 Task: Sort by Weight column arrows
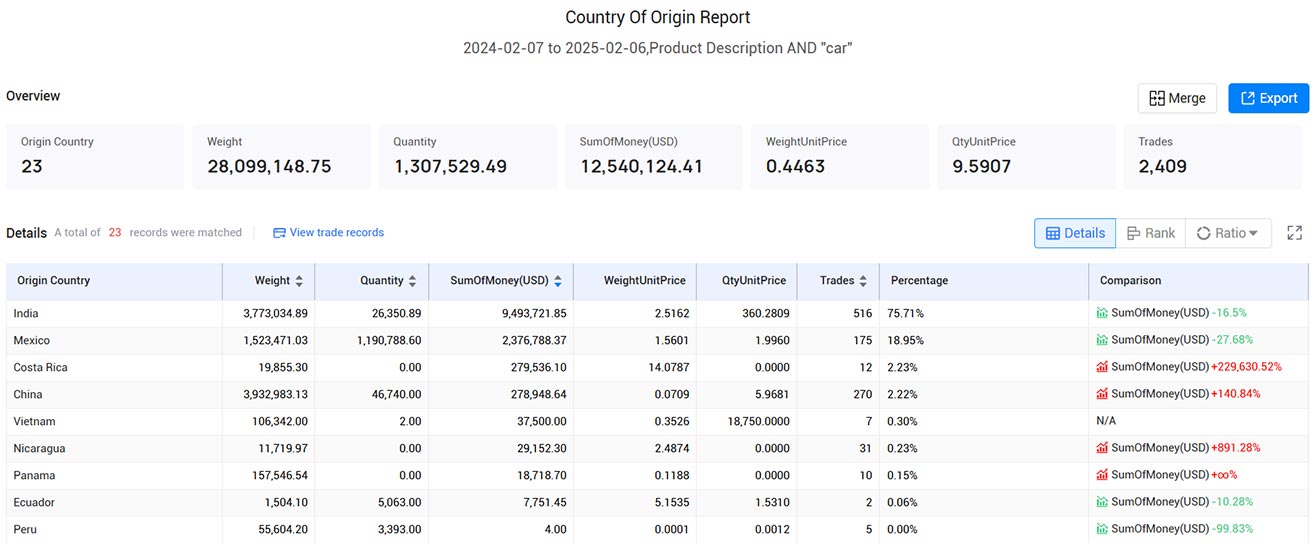pos(299,281)
